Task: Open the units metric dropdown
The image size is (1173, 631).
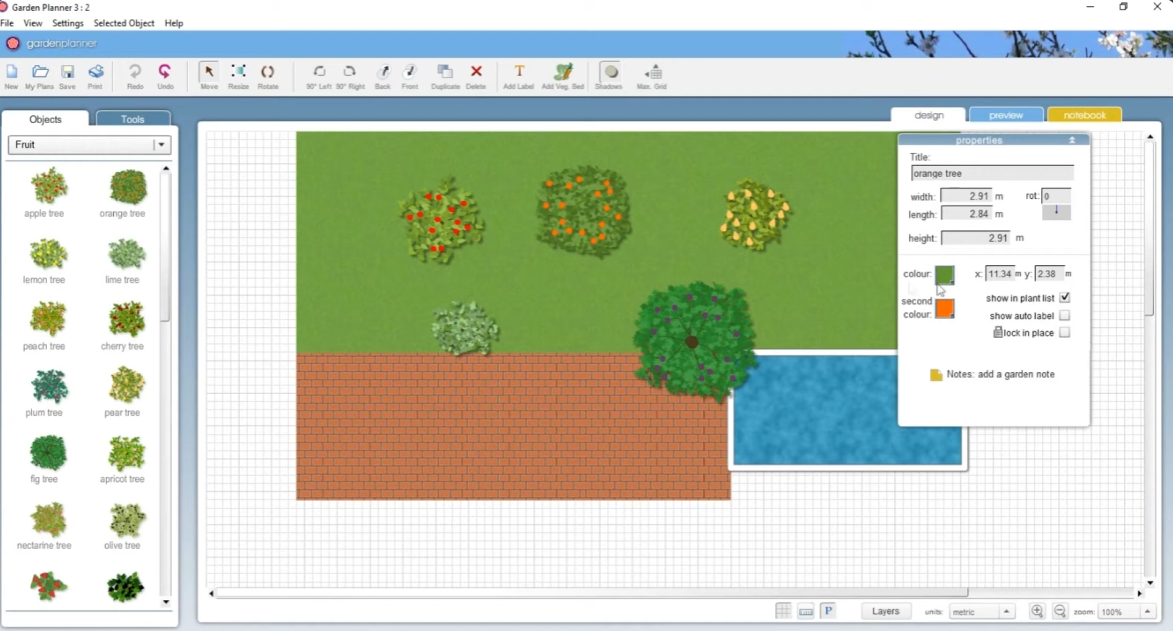Action: click(1006, 612)
